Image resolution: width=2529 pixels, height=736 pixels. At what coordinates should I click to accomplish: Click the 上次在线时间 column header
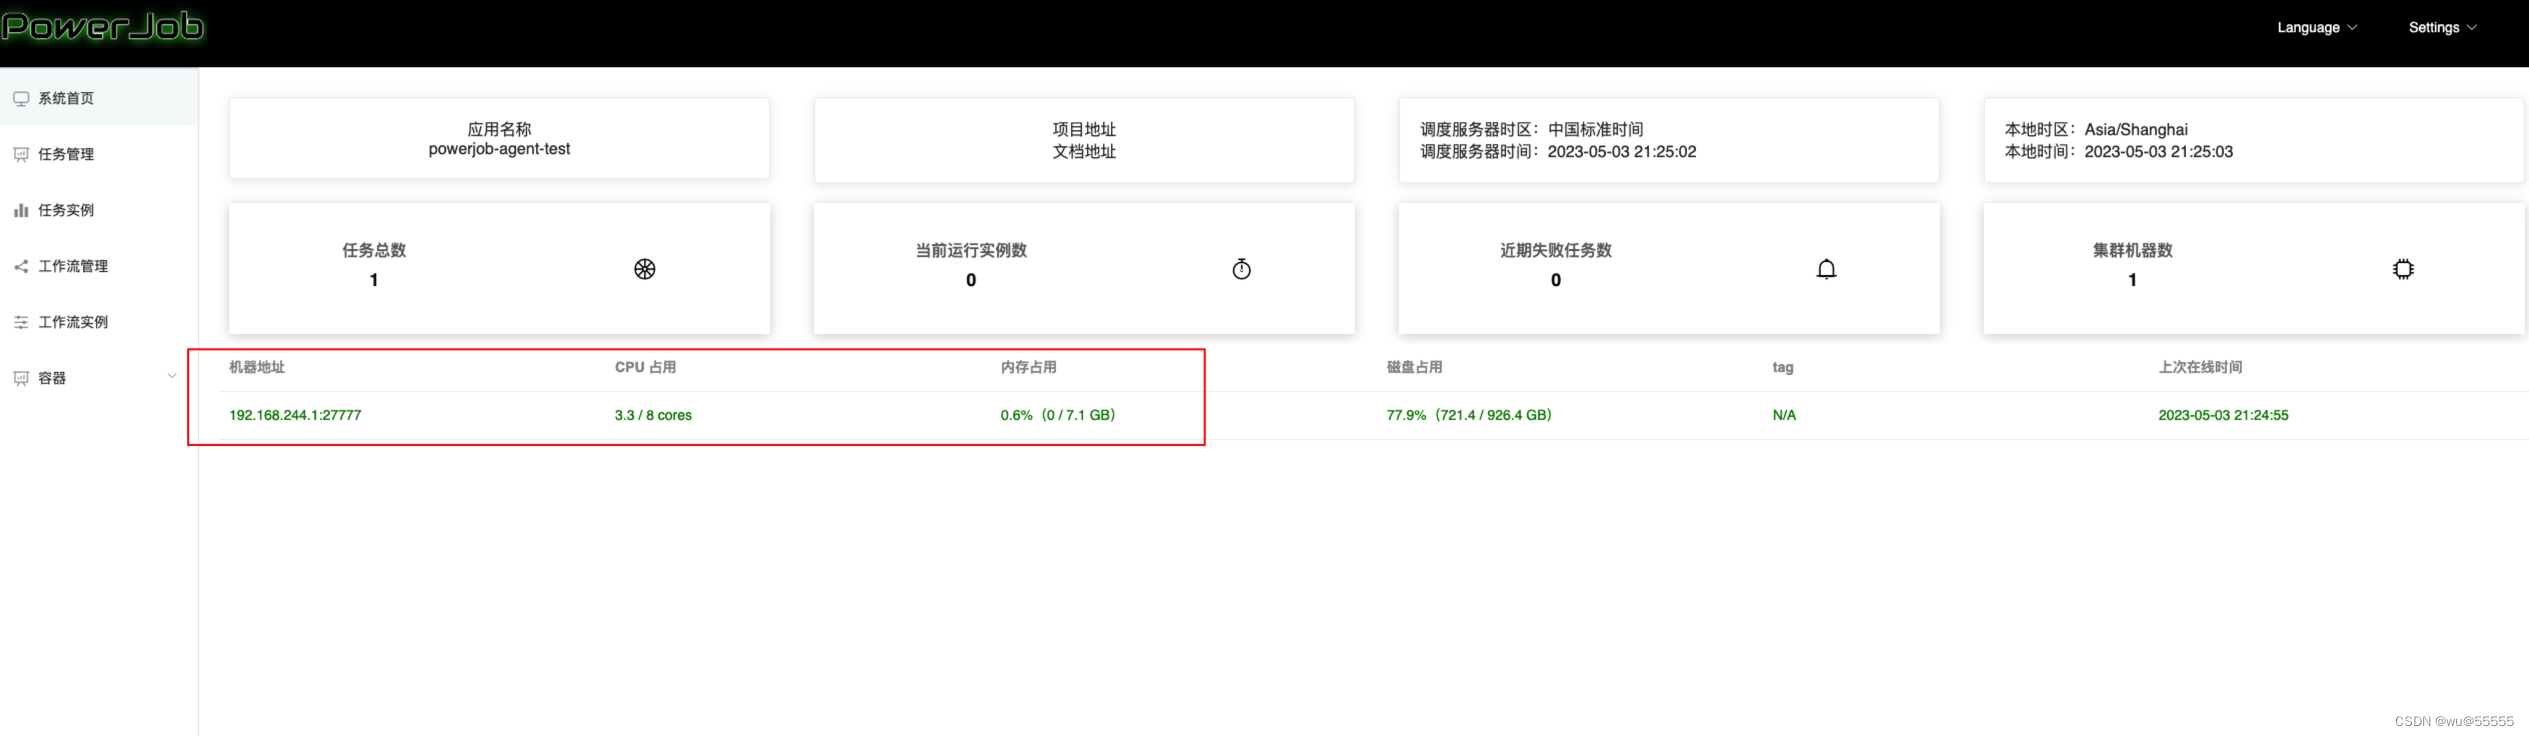coord(2200,367)
